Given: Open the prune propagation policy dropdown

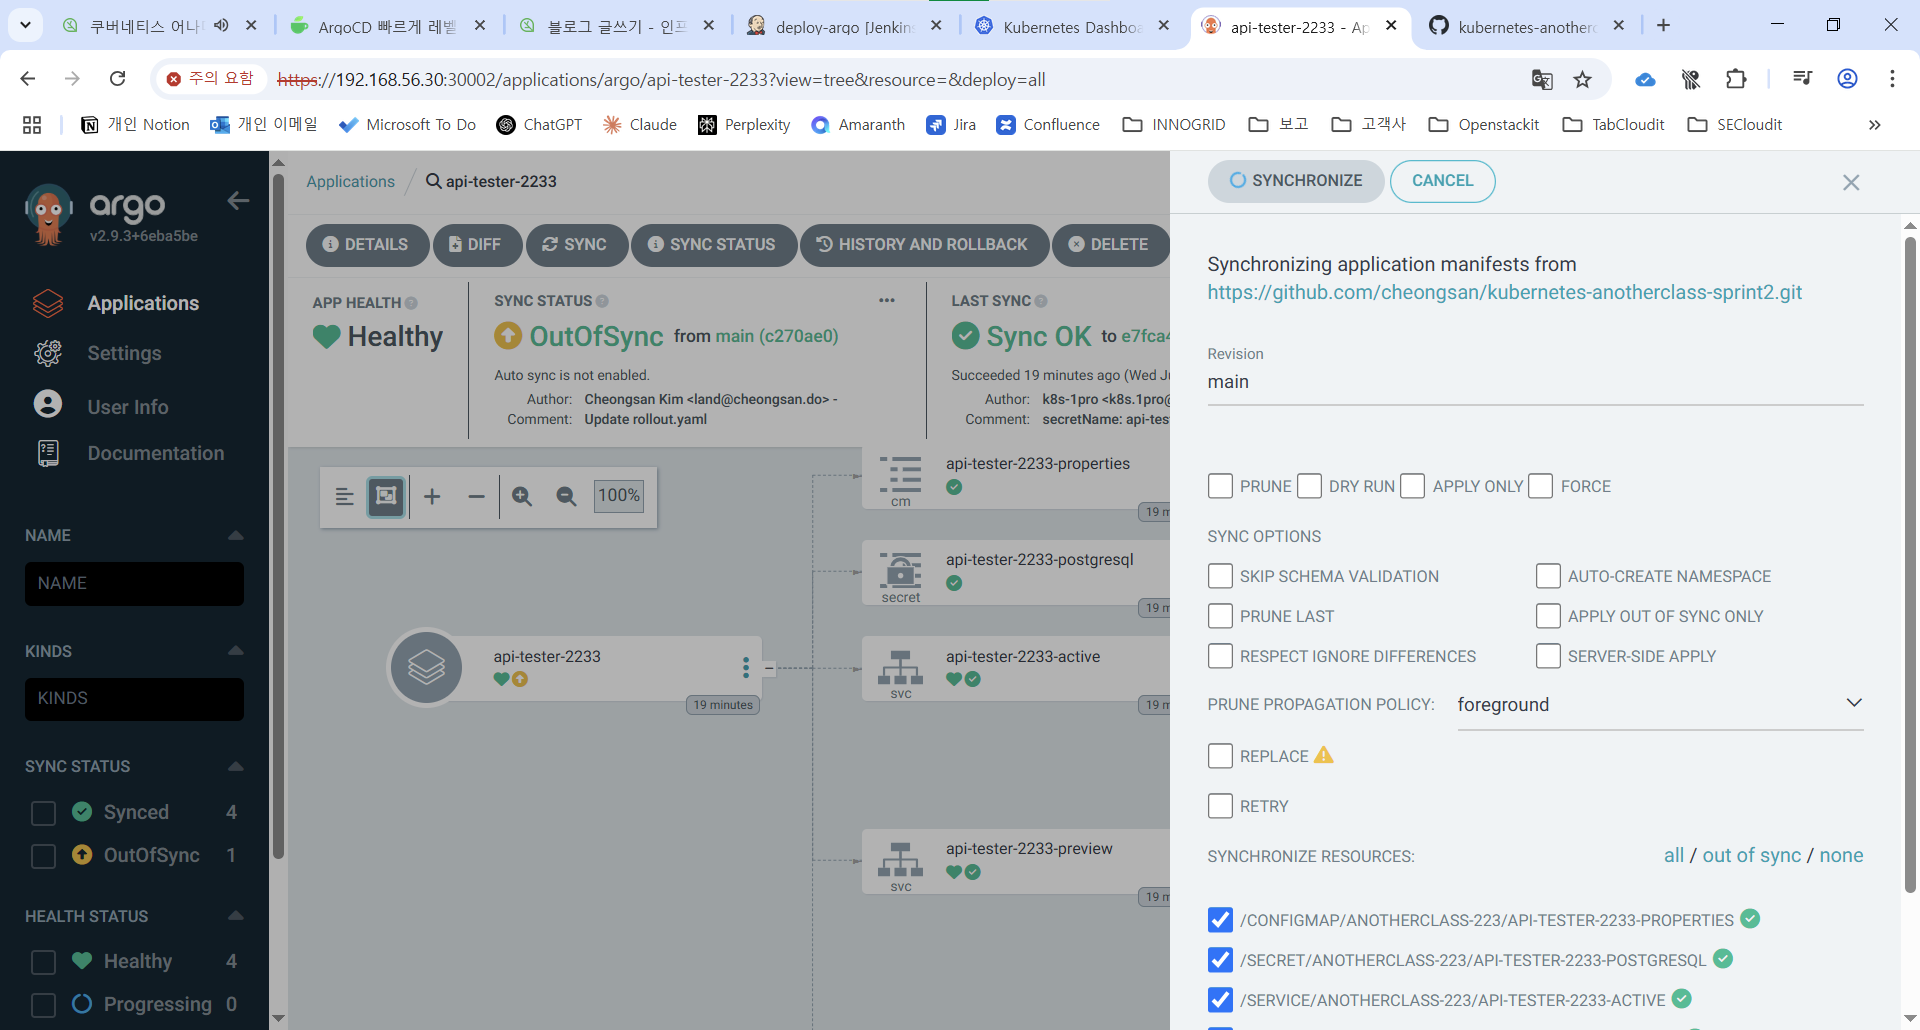Looking at the screenshot, I should pos(1660,704).
